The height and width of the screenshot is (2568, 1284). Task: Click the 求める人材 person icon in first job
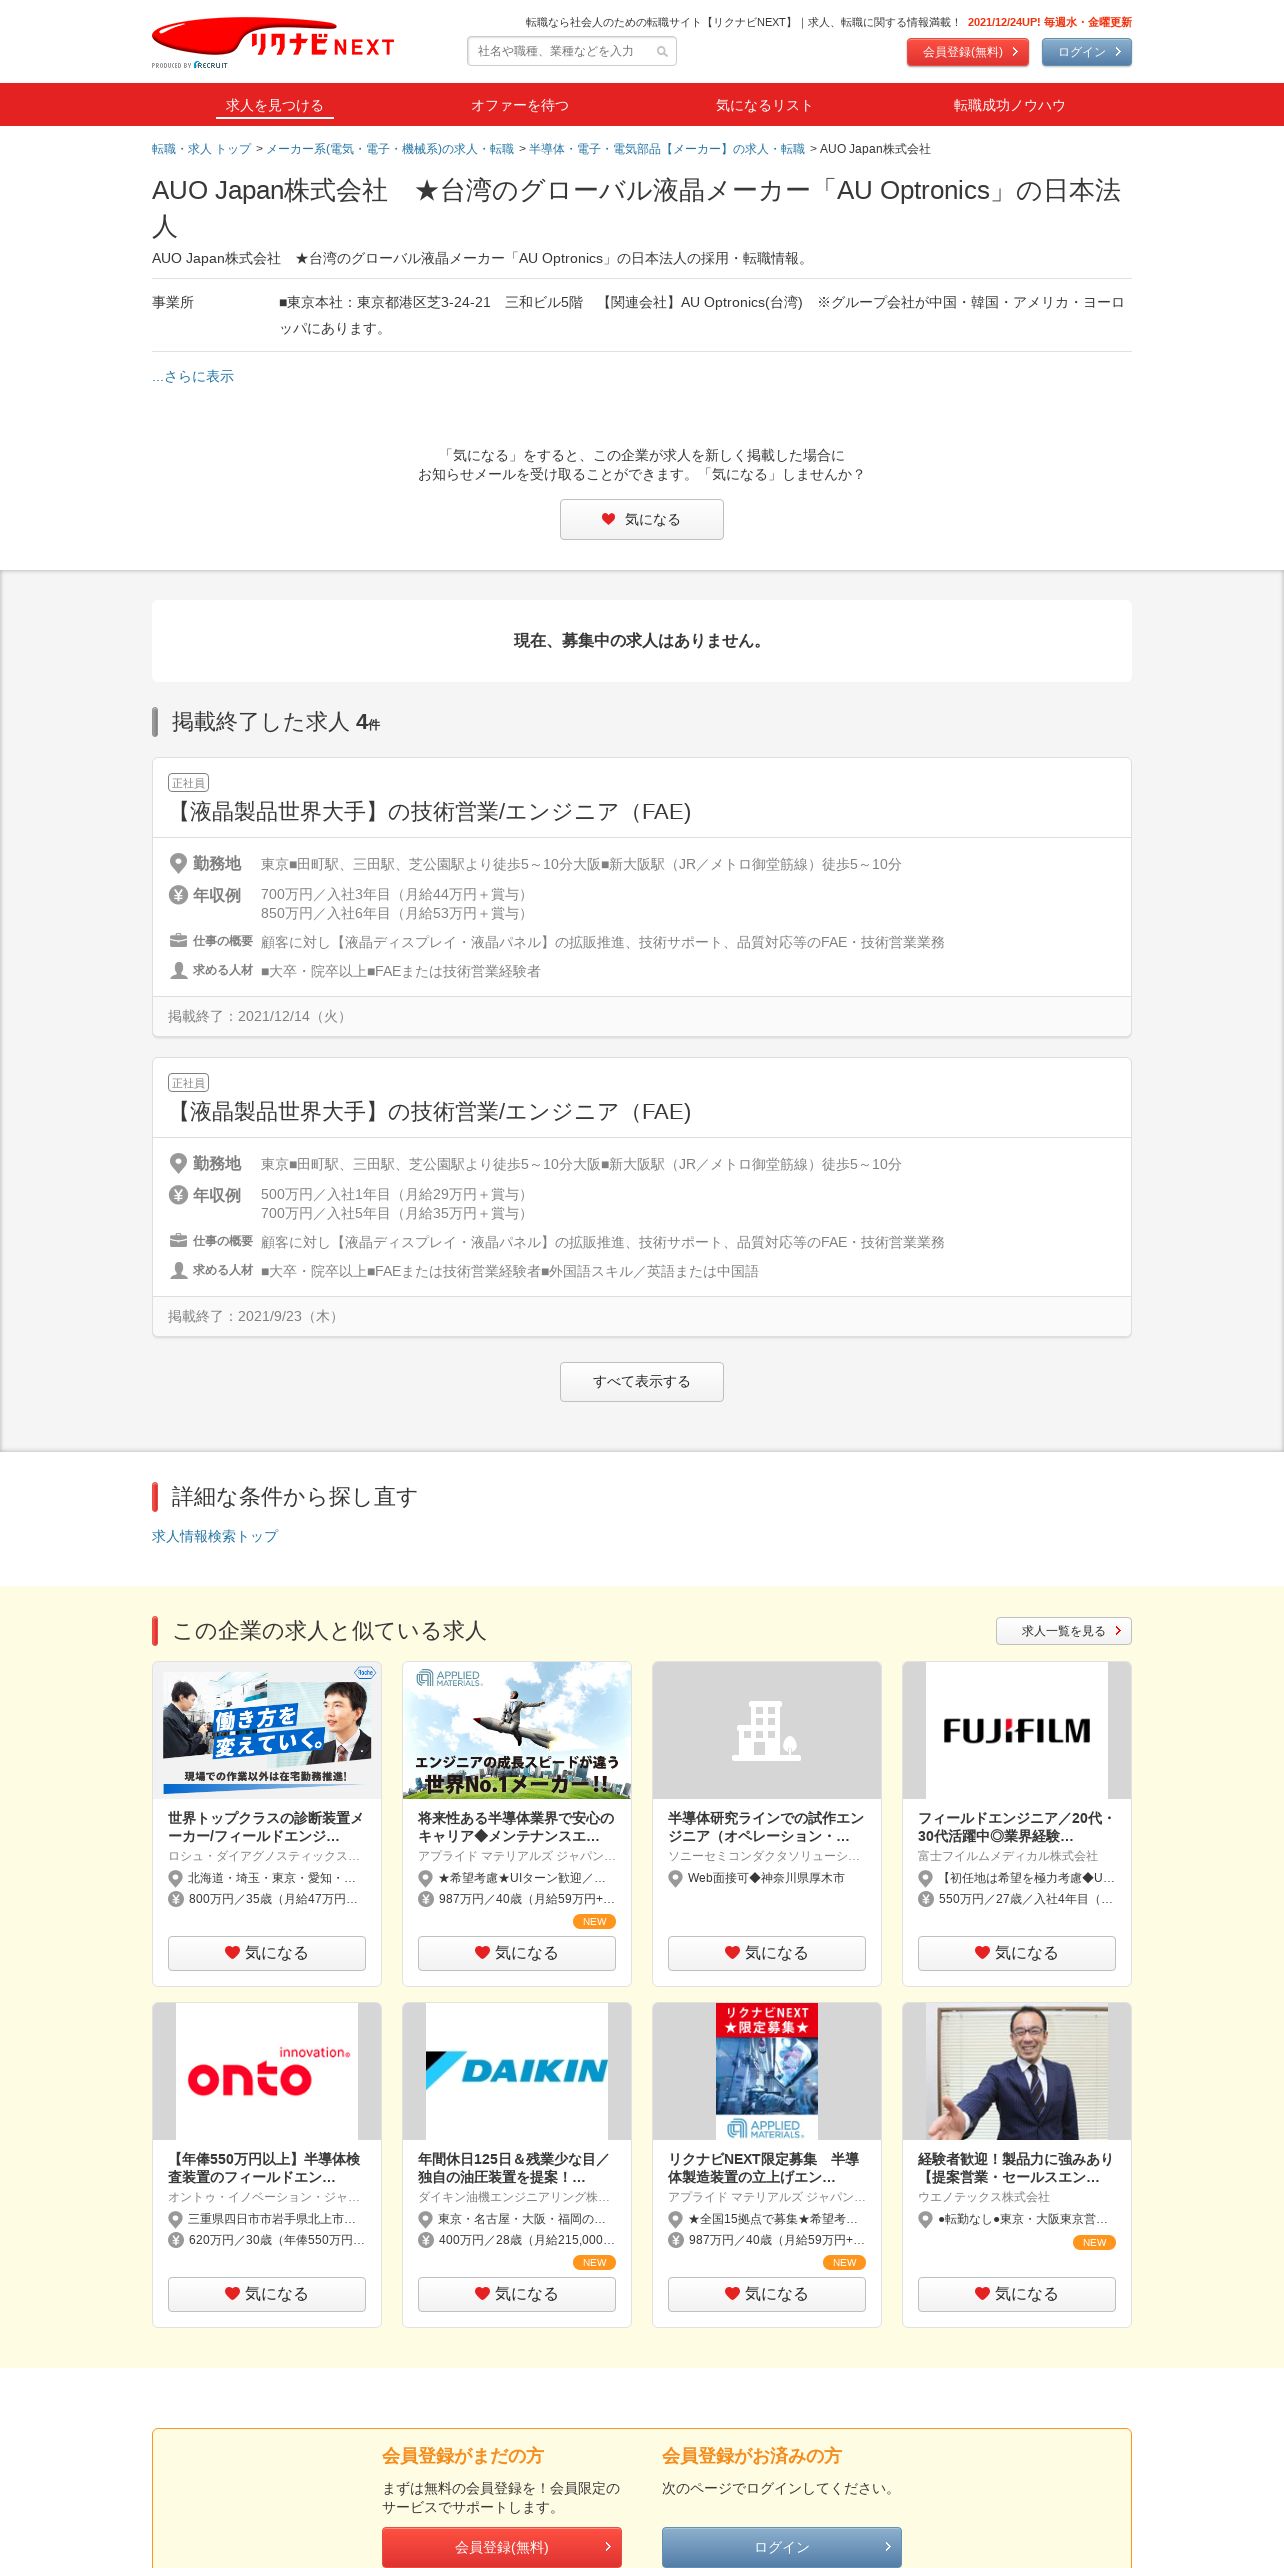pos(178,970)
